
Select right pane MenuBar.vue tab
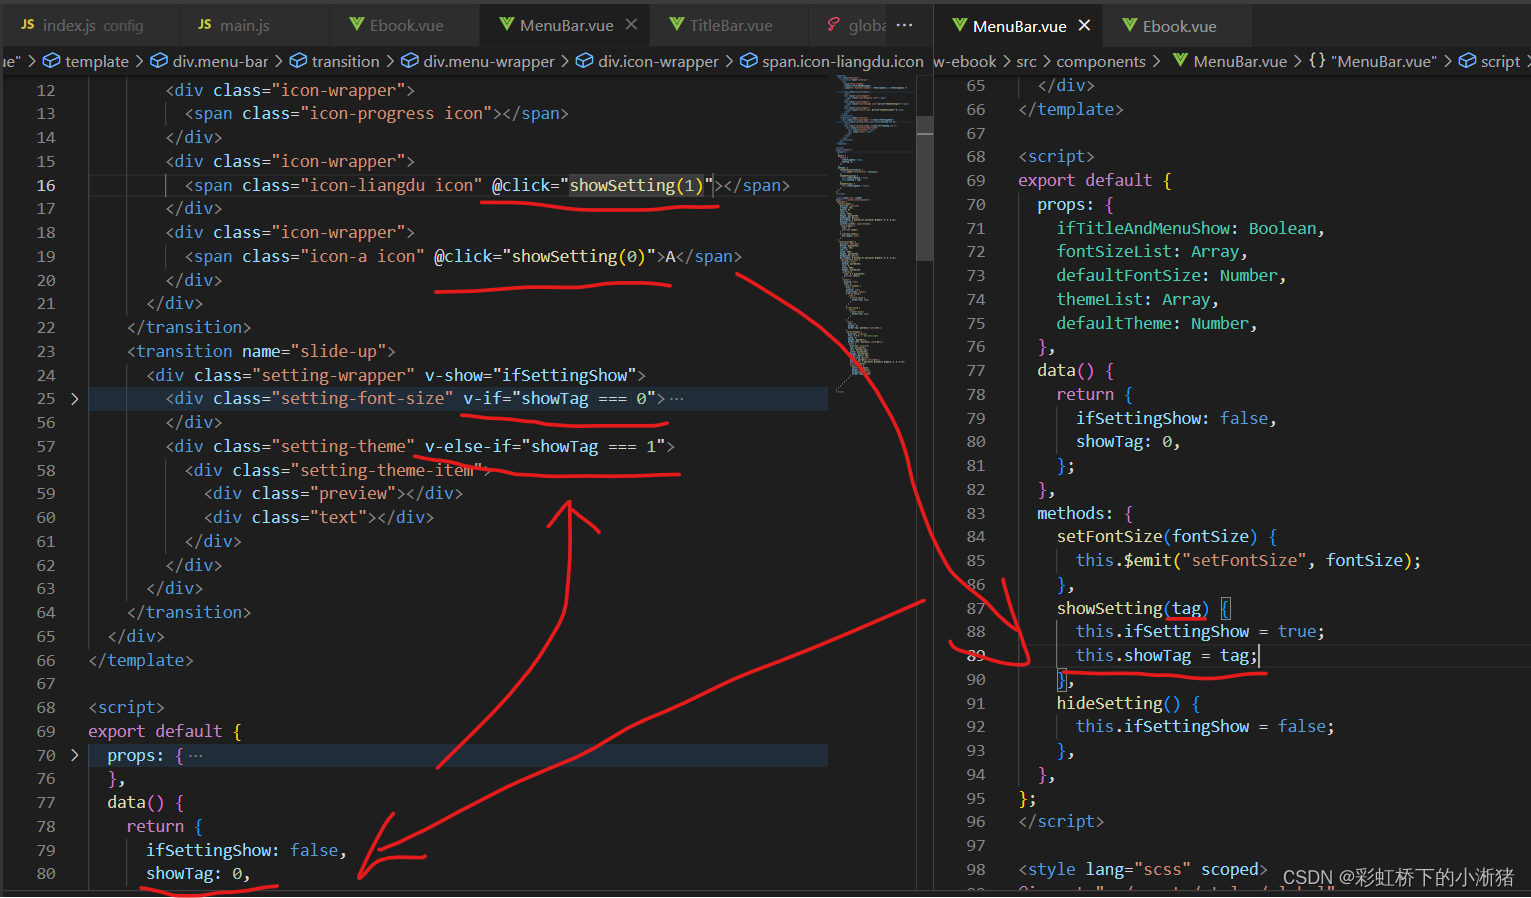point(1019,25)
